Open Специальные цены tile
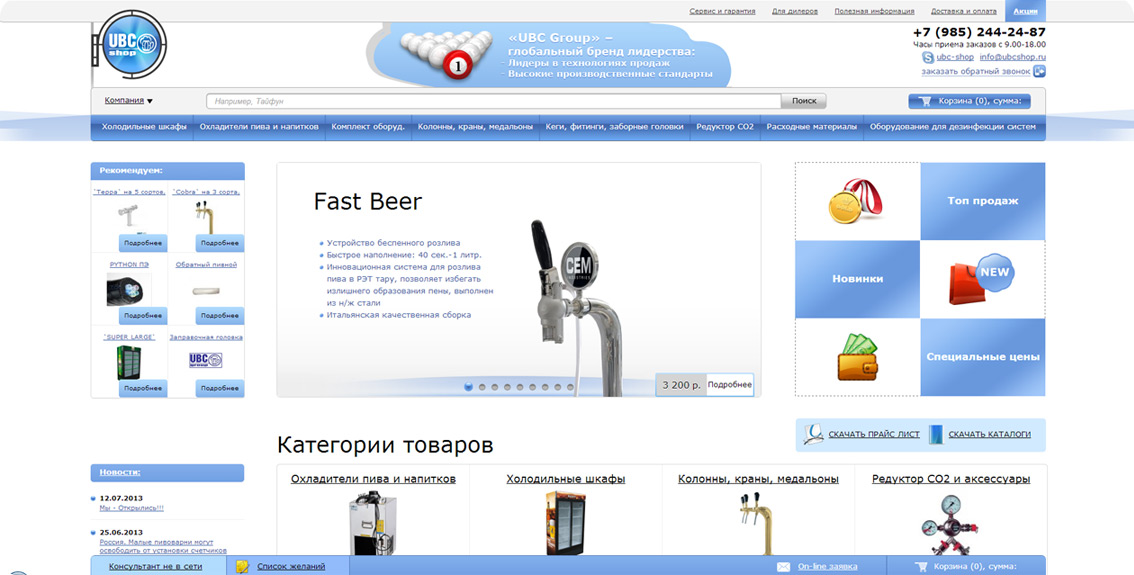 click(x=983, y=357)
